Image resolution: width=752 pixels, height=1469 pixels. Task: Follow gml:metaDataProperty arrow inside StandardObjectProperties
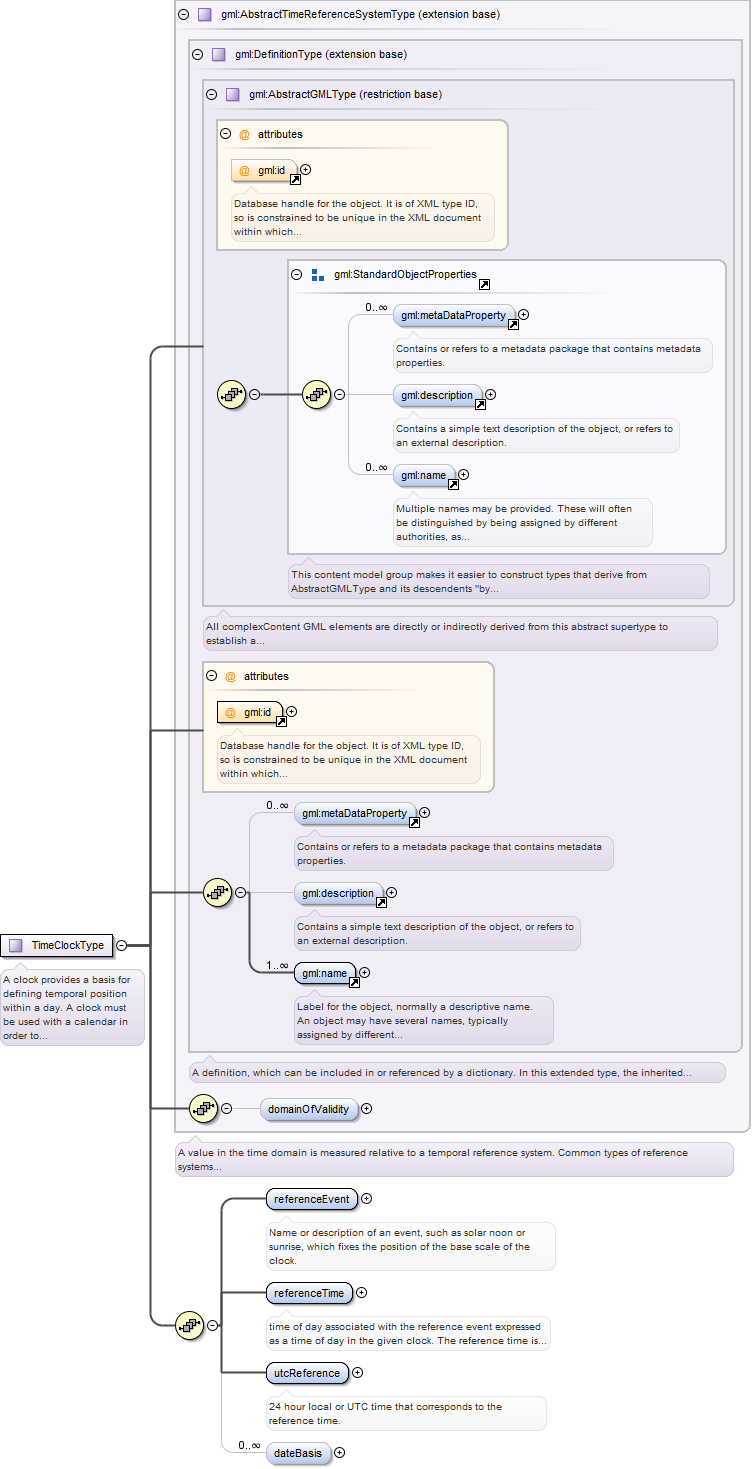[x=513, y=324]
